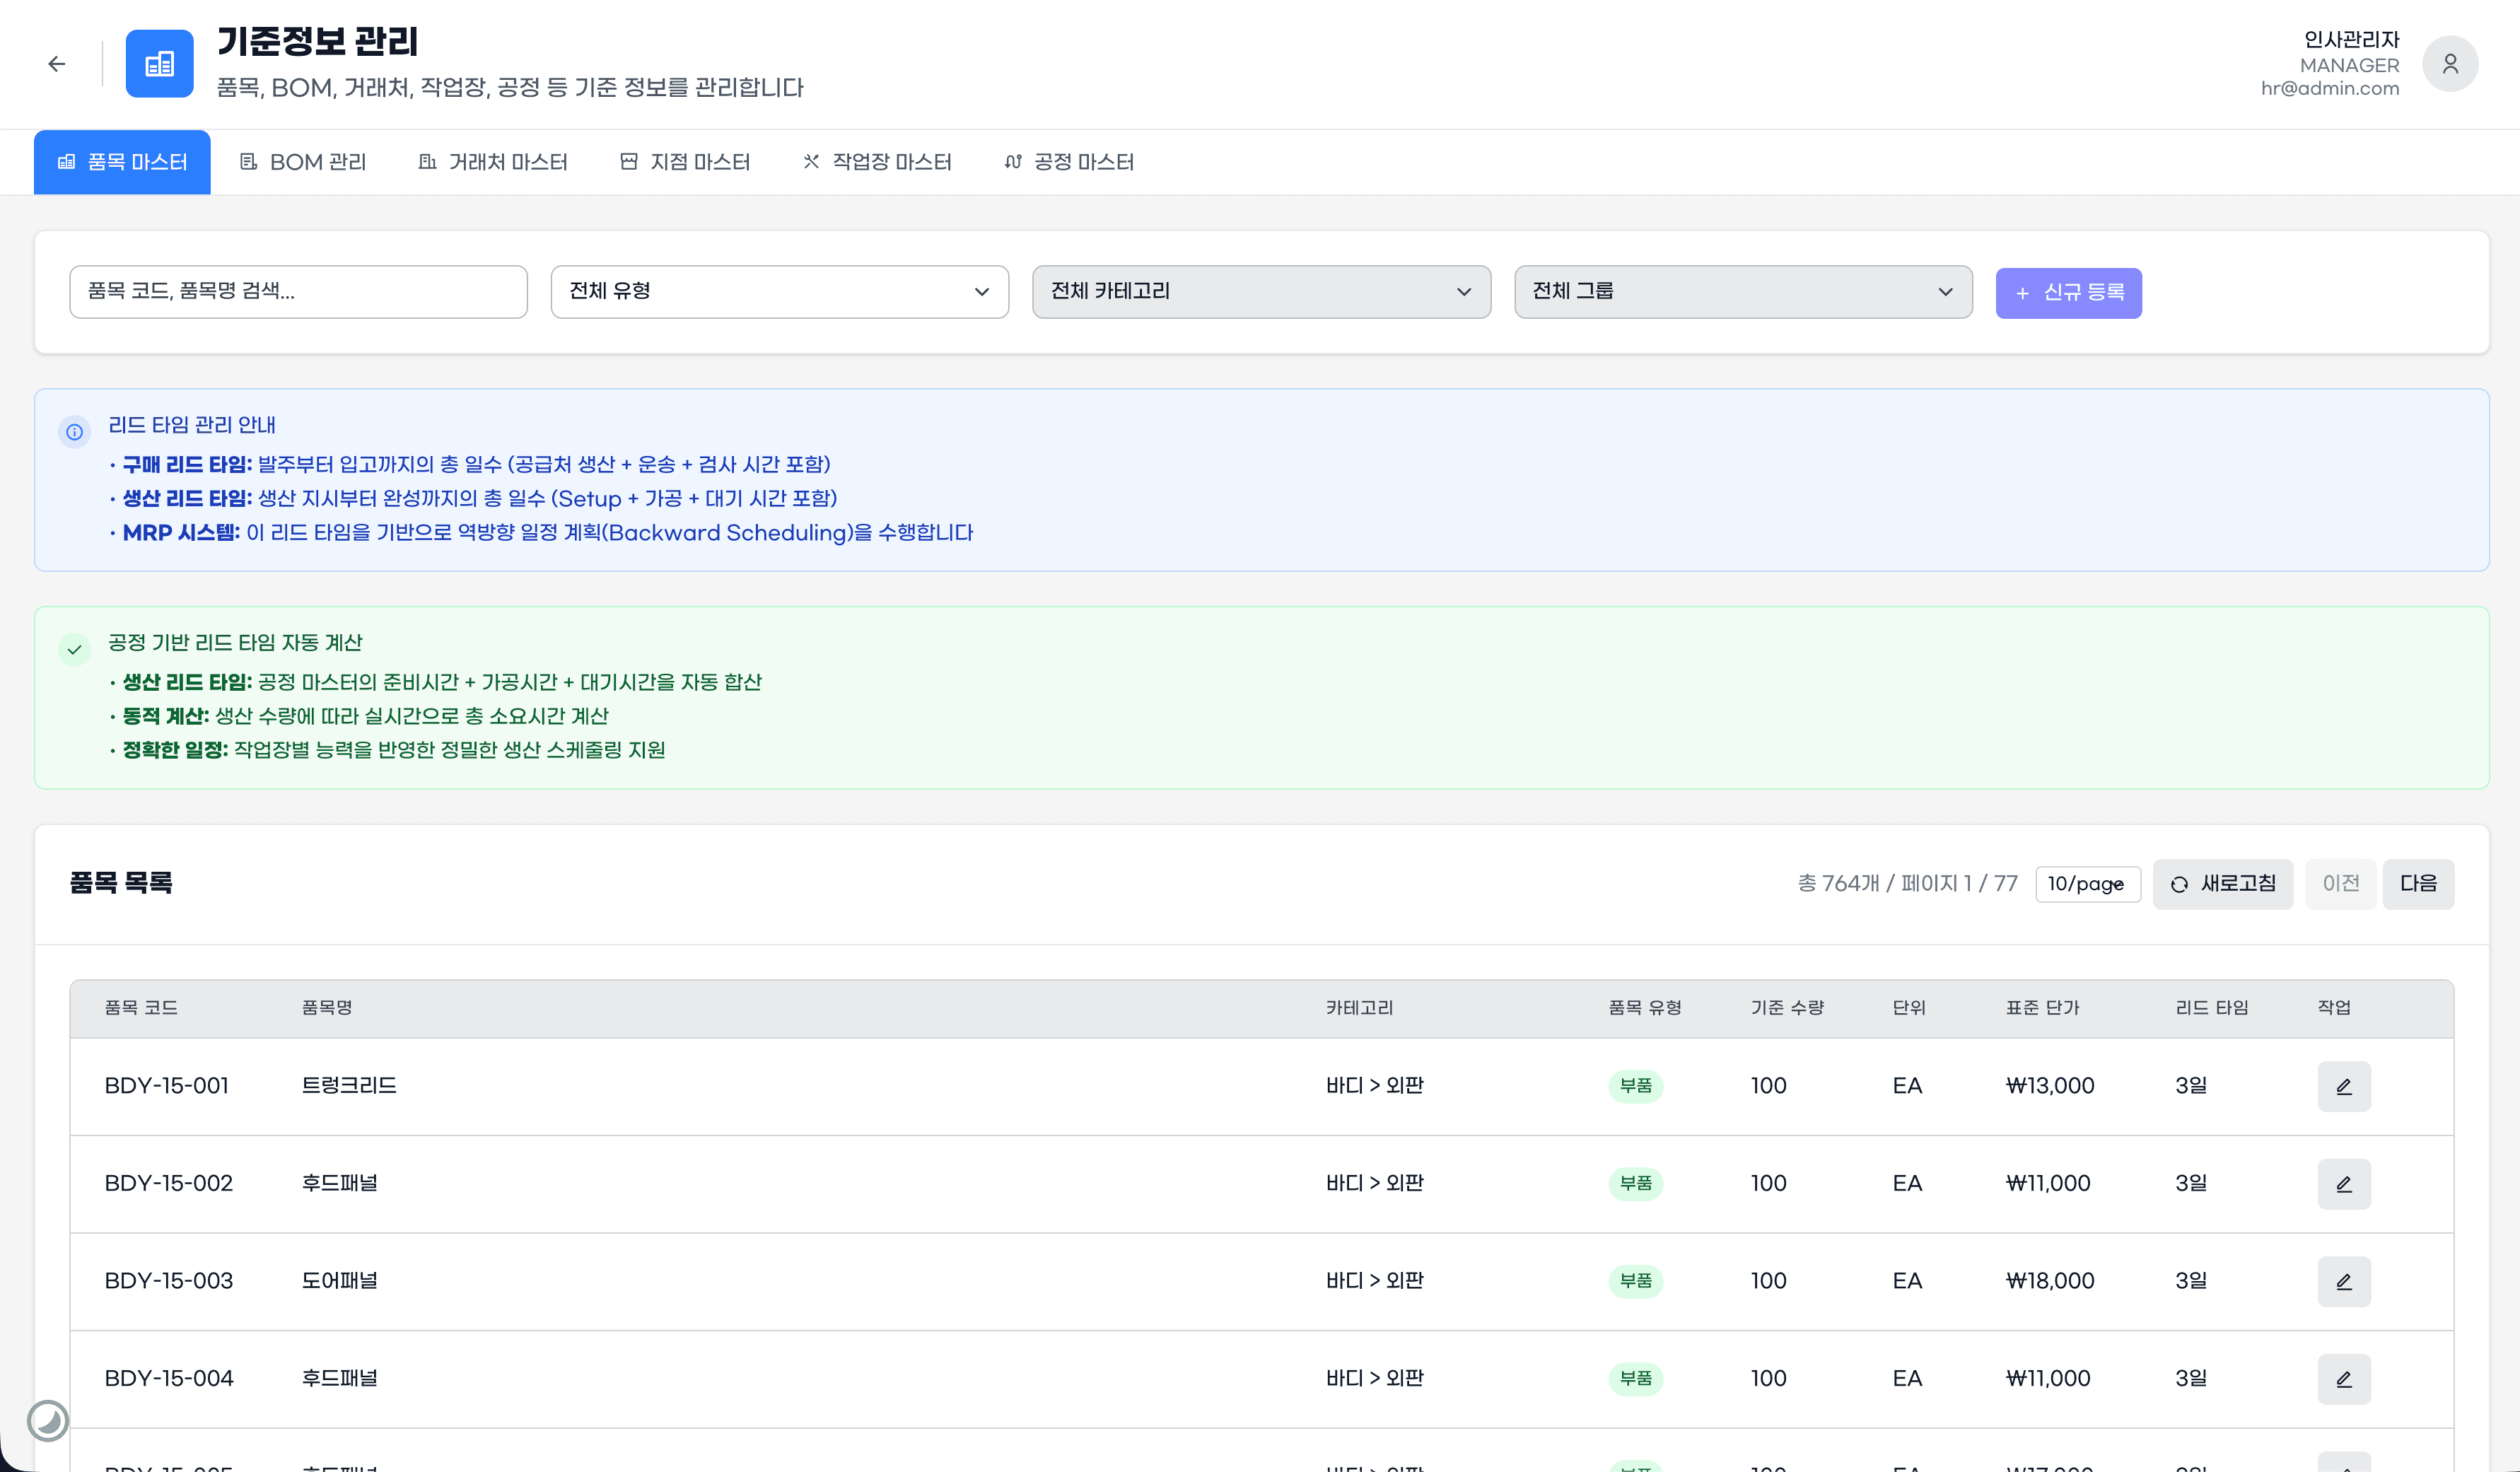Focus the 품목 코드, 품목명 search field
2520x1472 pixels.
pos(298,292)
